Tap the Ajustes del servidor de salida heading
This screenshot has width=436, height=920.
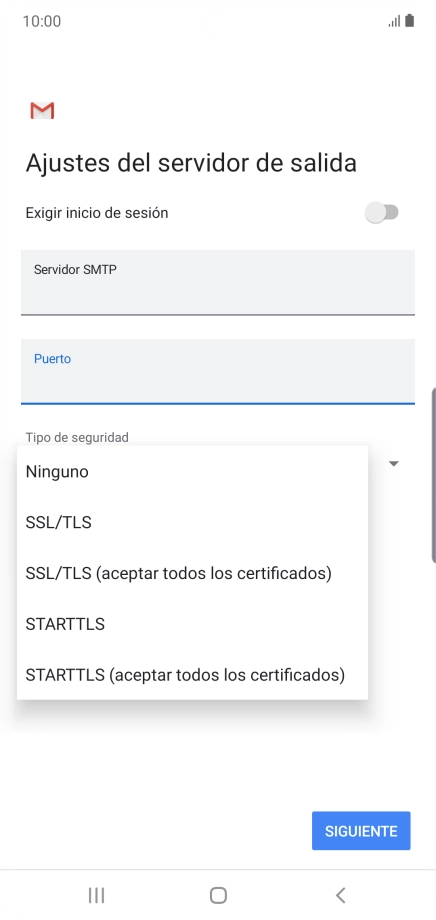click(191, 163)
